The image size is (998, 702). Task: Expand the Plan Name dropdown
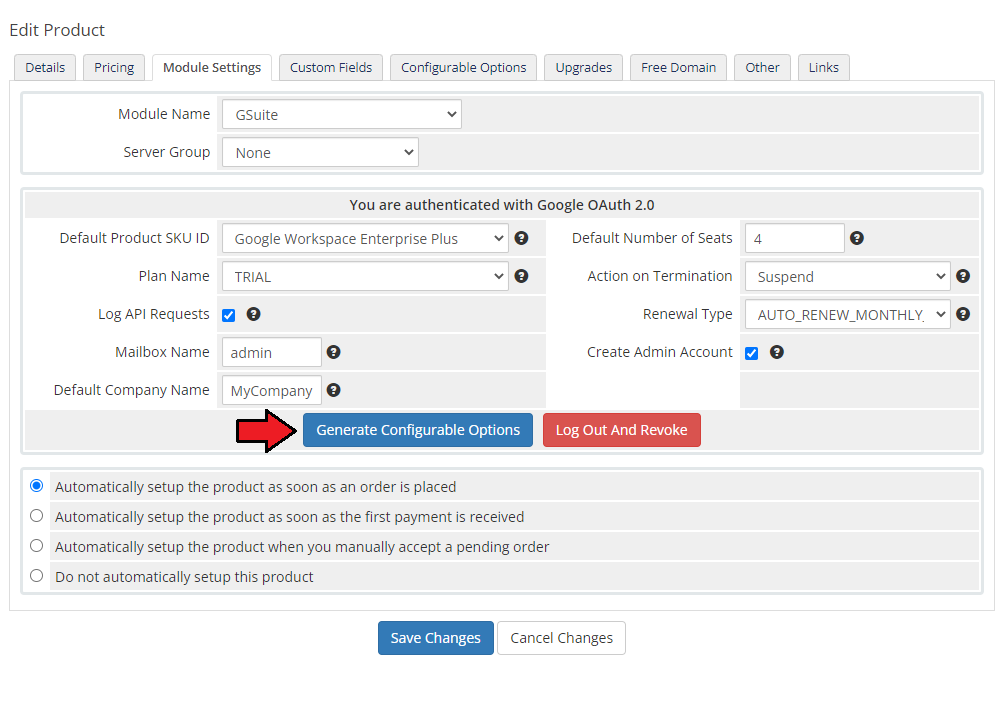[x=365, y=277]
